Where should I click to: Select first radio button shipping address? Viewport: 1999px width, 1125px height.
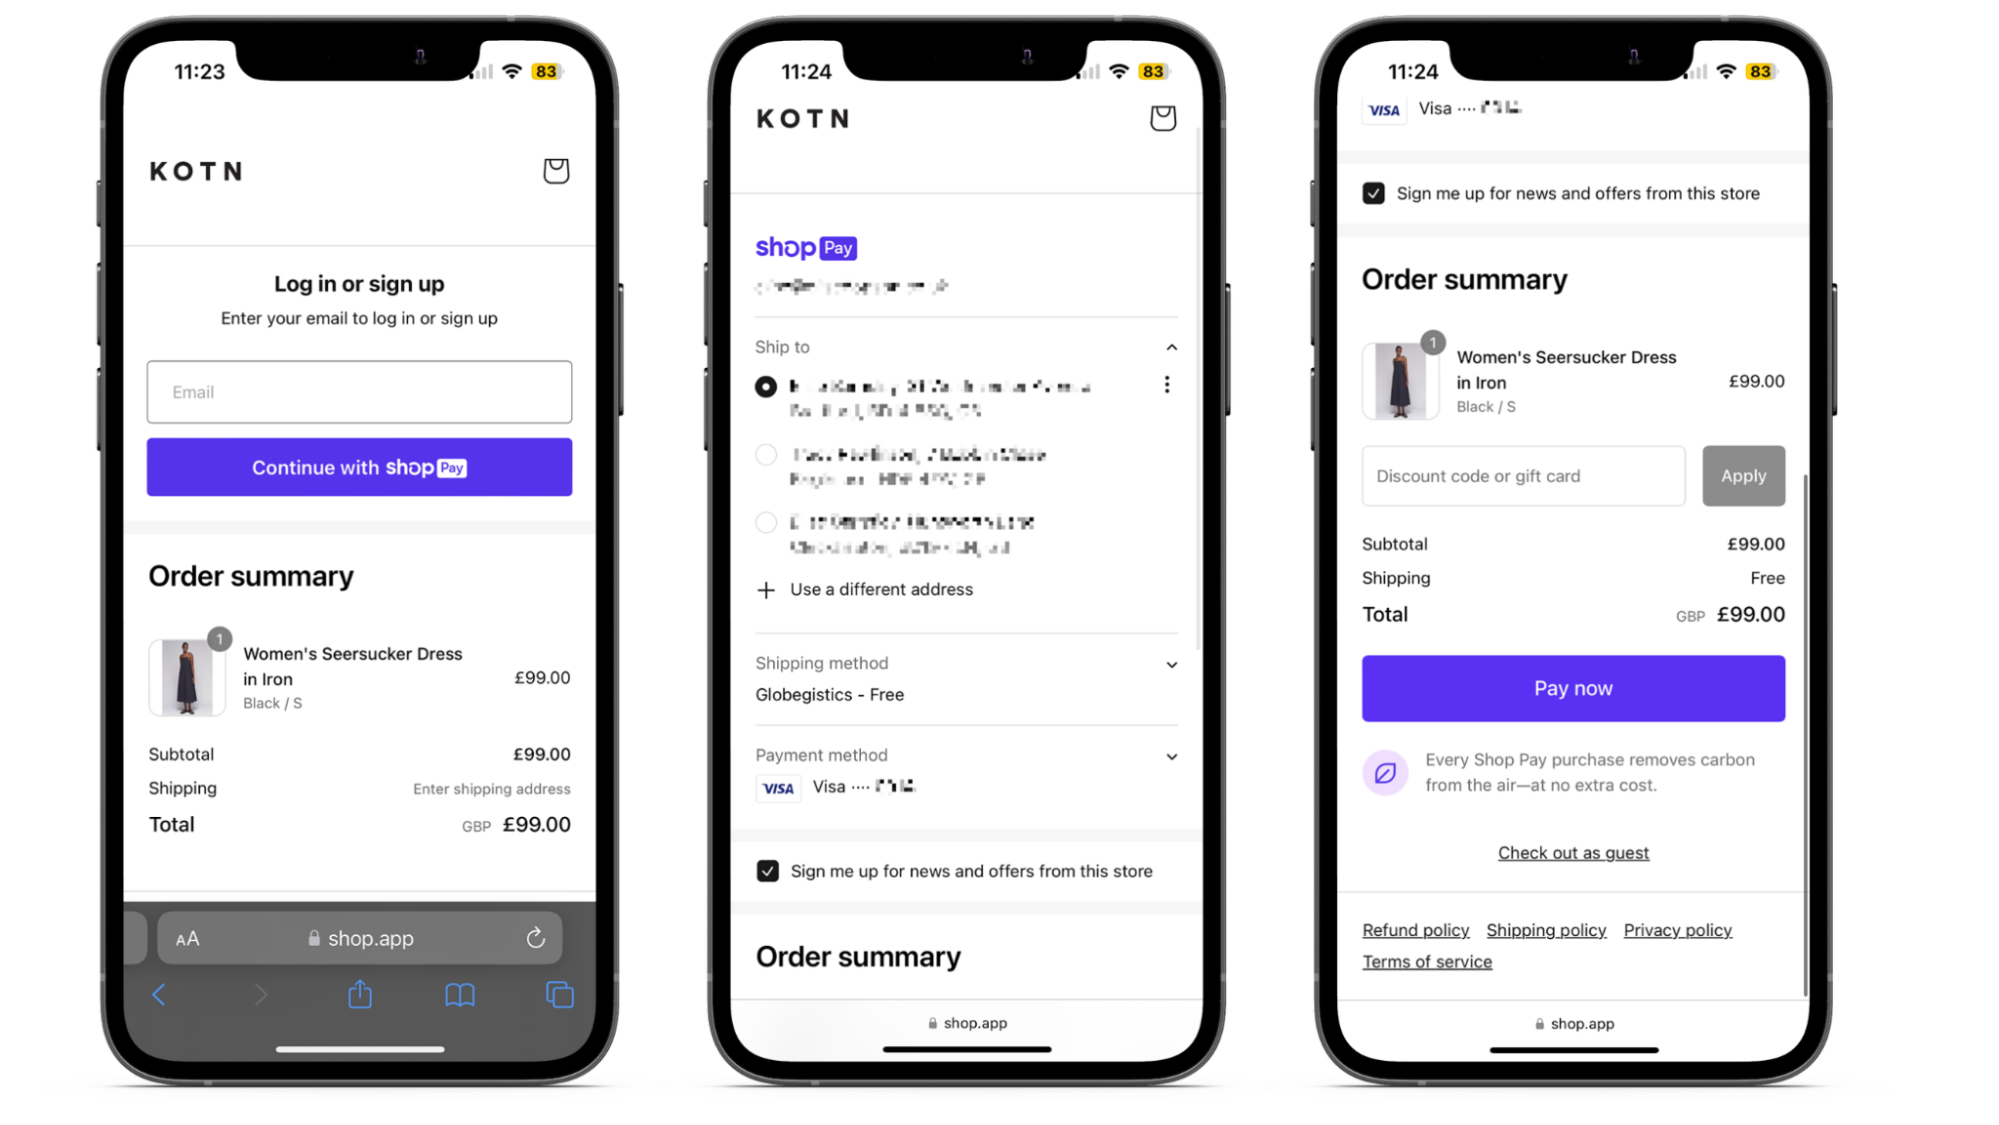click(766, 385)
